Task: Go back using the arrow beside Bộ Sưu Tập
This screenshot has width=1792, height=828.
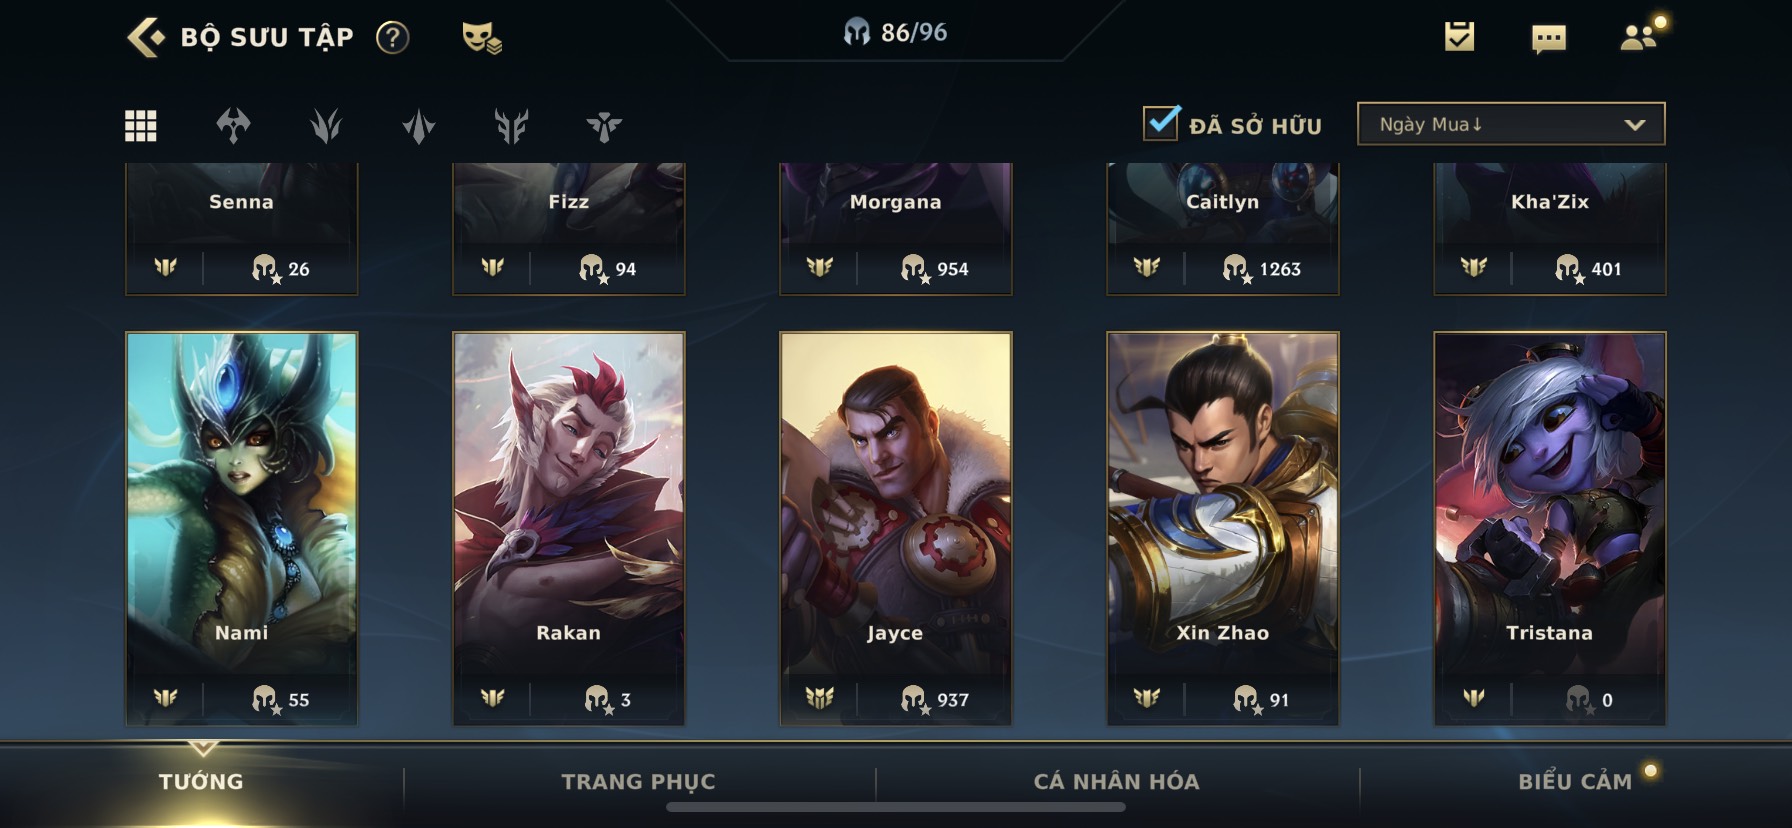Action: (x=145, y=37)
